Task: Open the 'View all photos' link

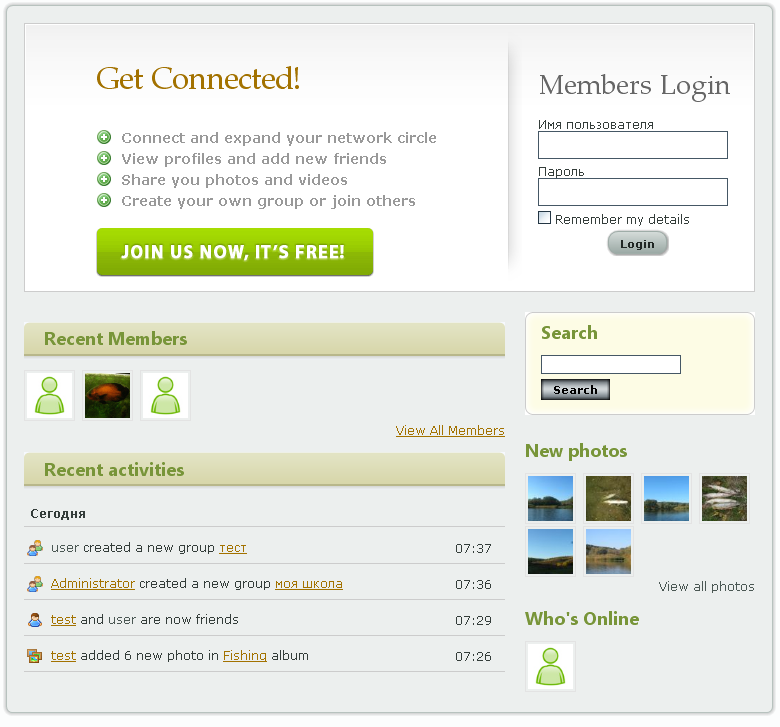Action: click(x=706, y=587)
